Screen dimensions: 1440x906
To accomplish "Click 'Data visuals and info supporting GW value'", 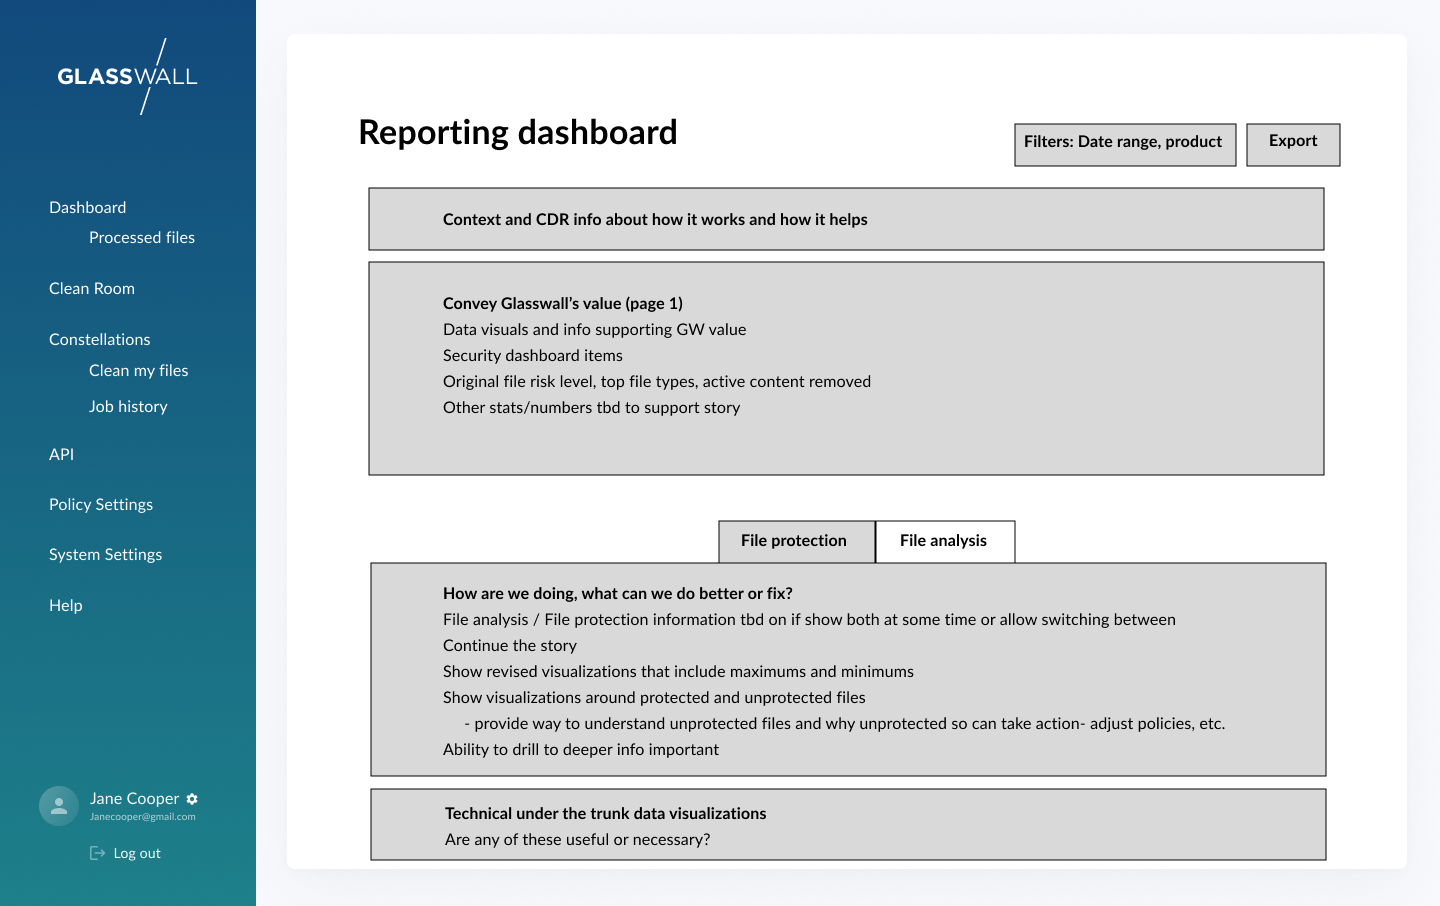I will [x=595, y=330].
